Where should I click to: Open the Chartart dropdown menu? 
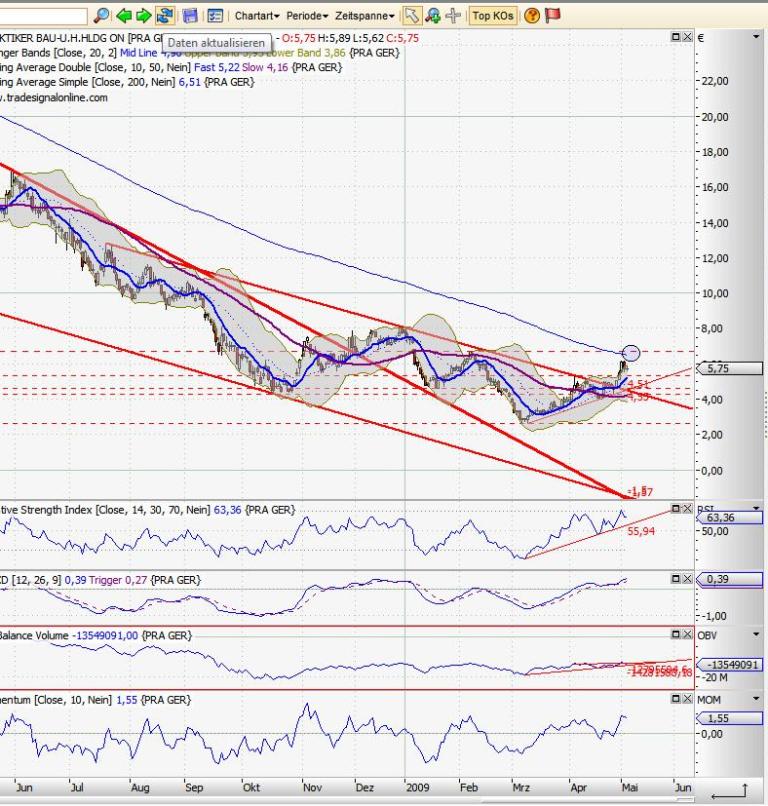coord(258,15)
